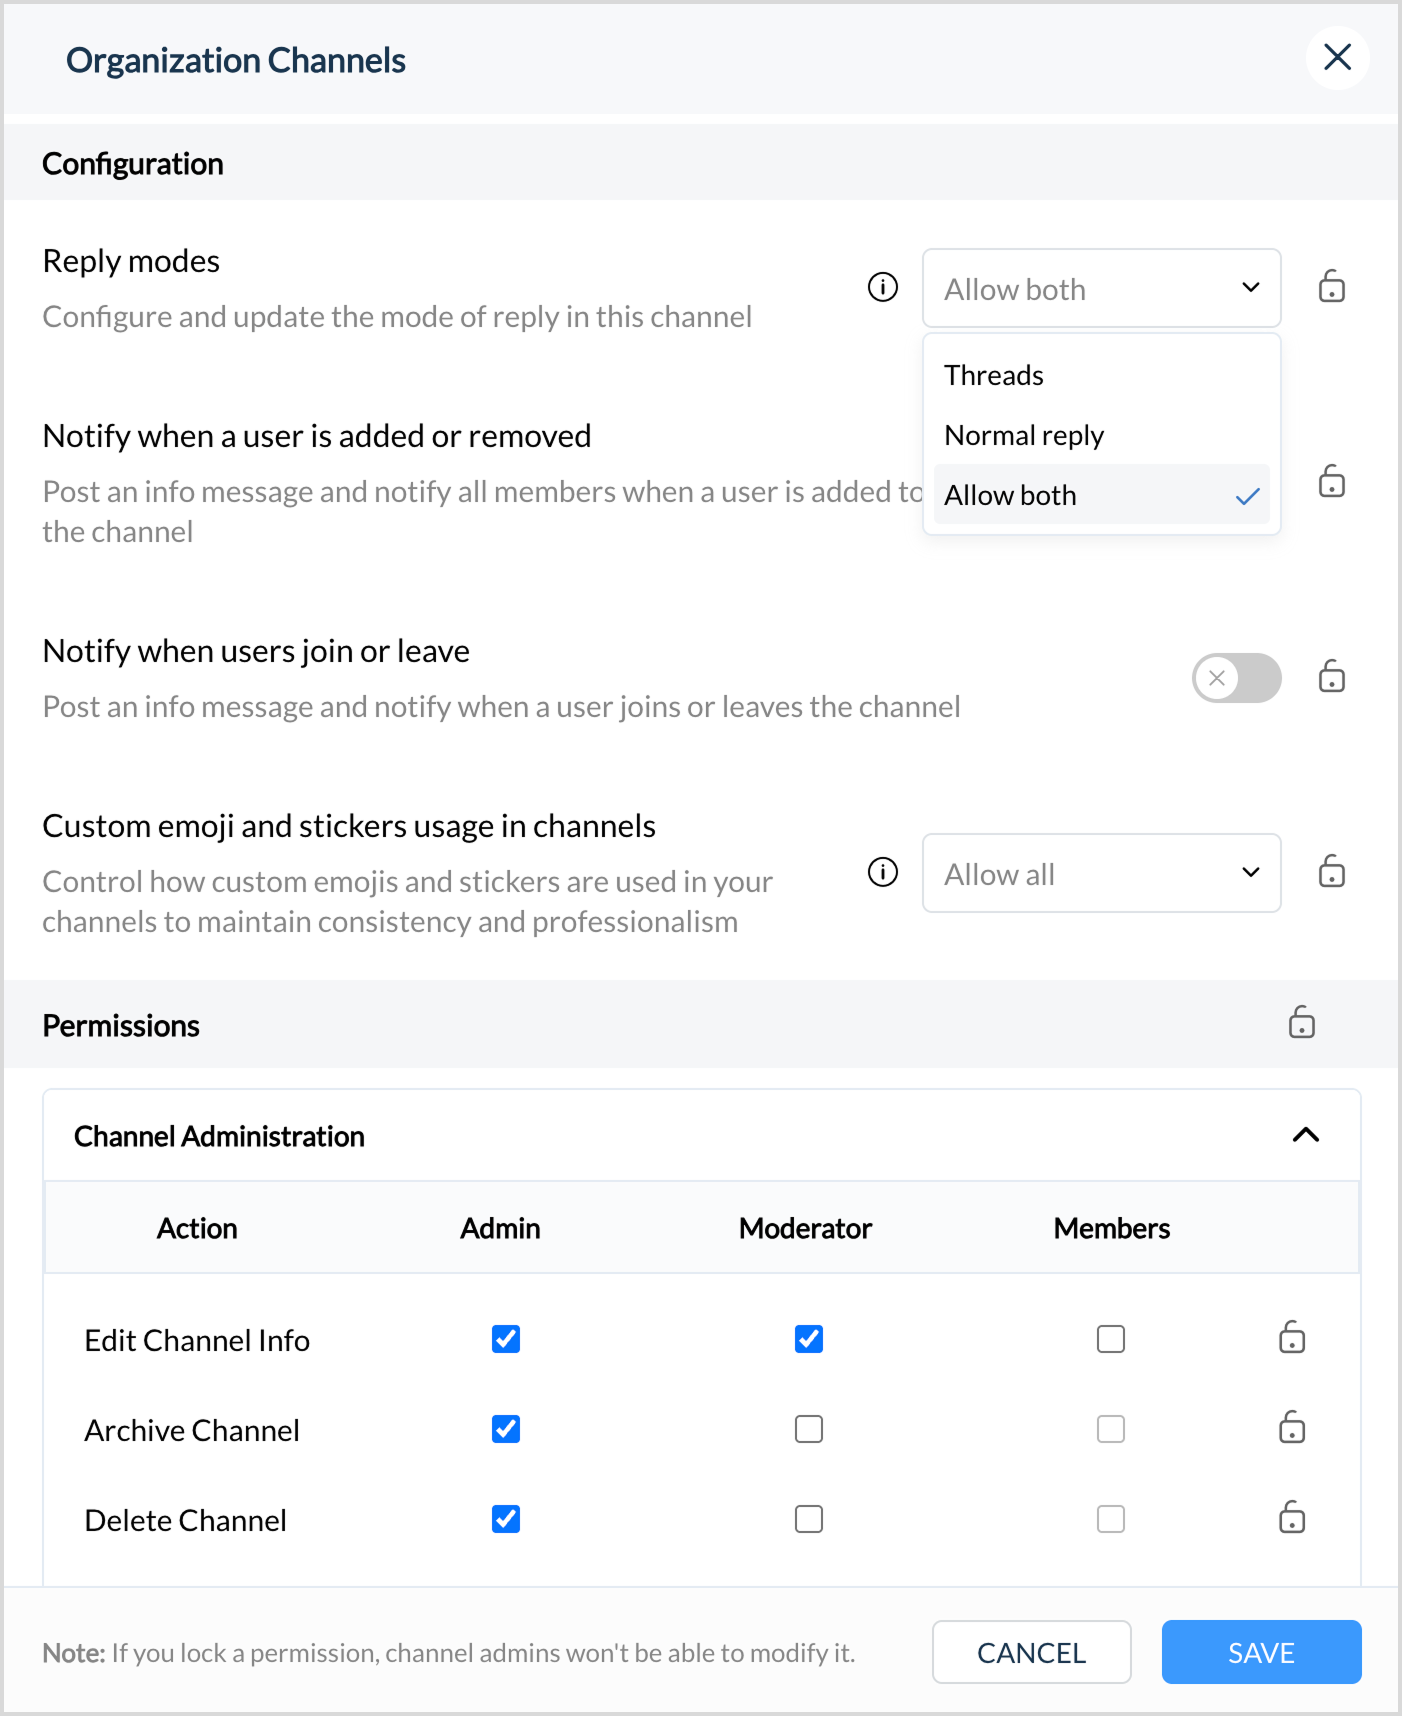This screenshot has height=1716, width=1402.
Task: Click the info icon beside Reply modes
Action: pyautogui.click(x=883, y=287)
